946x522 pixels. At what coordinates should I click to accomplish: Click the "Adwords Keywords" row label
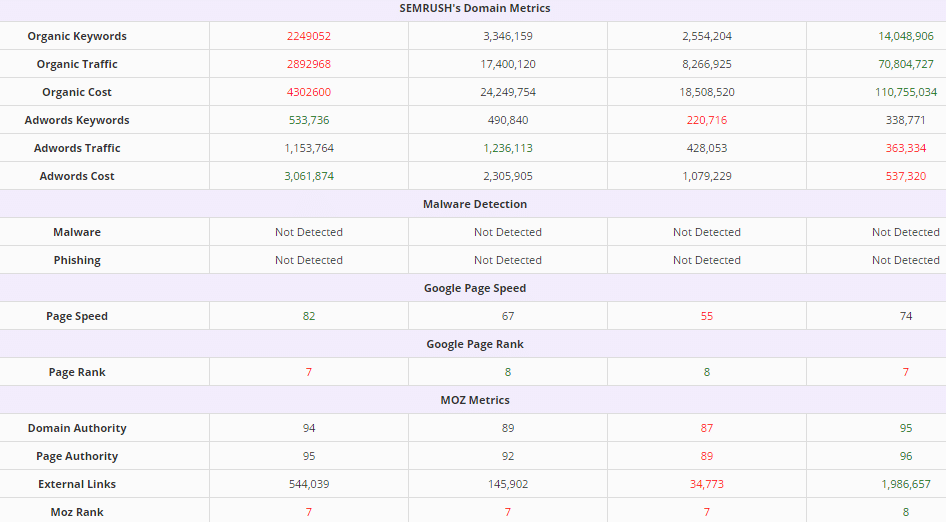point(77,120)
